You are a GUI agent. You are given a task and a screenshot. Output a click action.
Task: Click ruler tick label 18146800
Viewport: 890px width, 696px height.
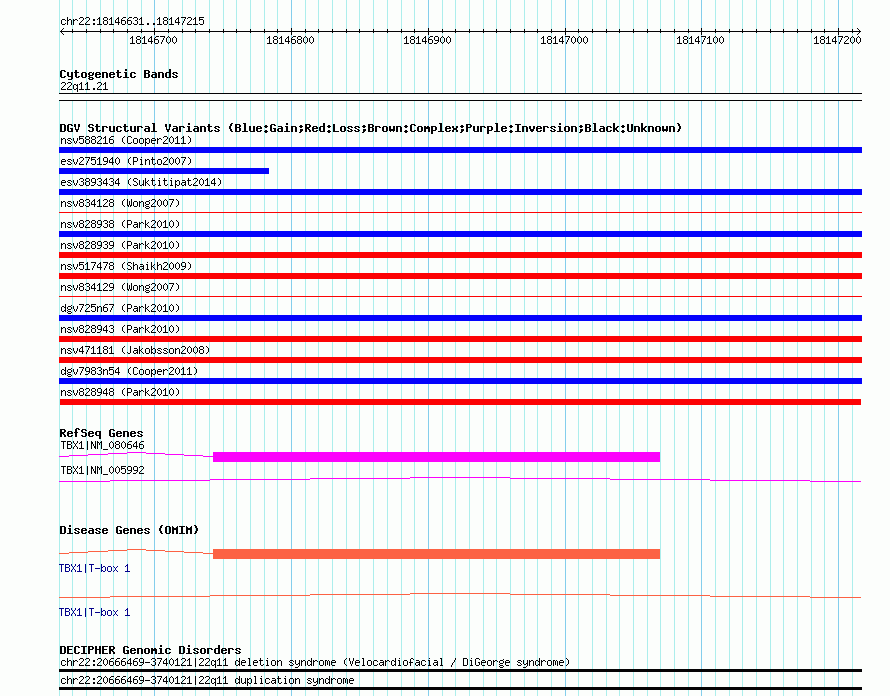pyautogui.click(x=290, y=40)
